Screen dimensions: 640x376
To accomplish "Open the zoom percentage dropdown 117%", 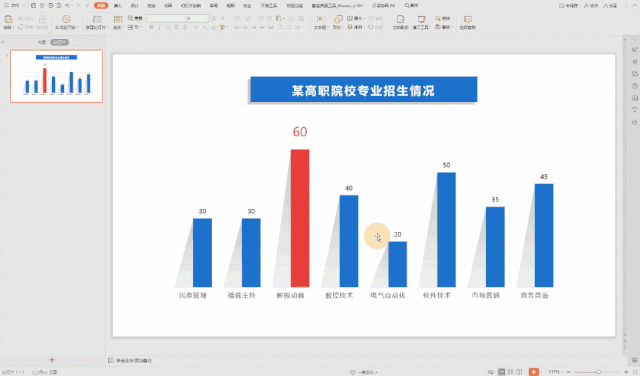I will 556,372.
